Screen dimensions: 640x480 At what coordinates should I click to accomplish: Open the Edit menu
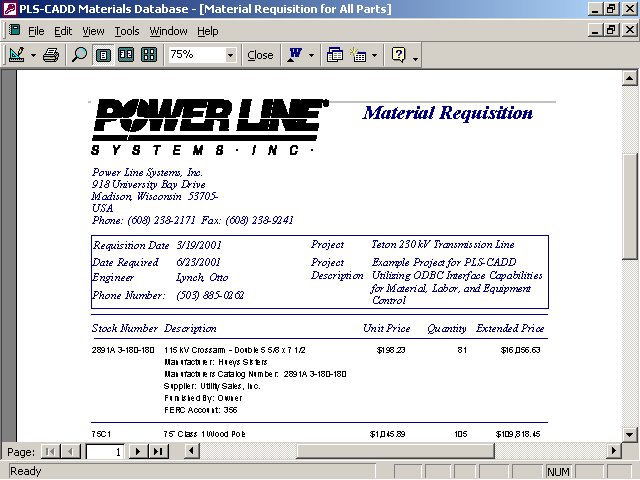click(63, 31)
